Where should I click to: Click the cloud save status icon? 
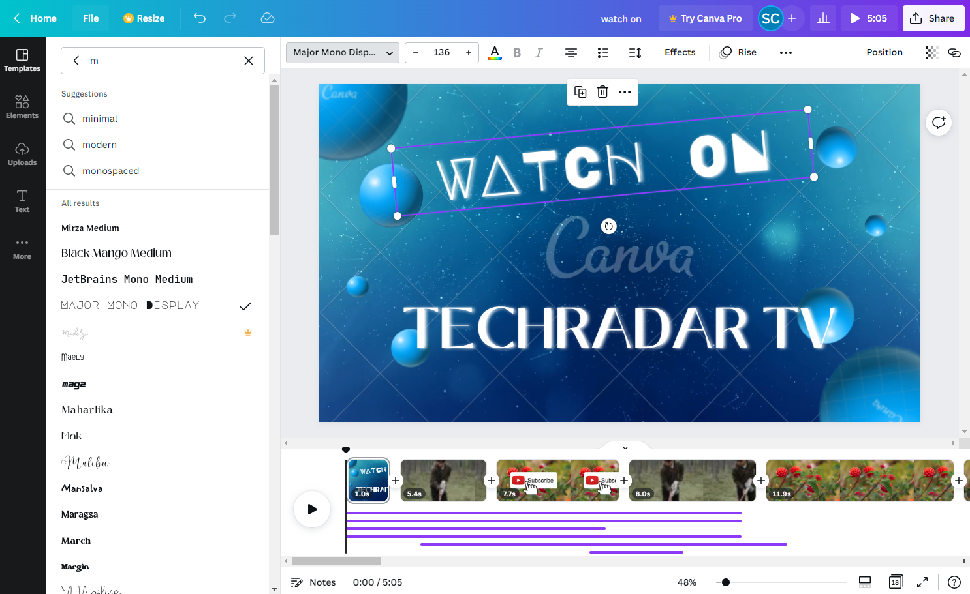(267, 19)
